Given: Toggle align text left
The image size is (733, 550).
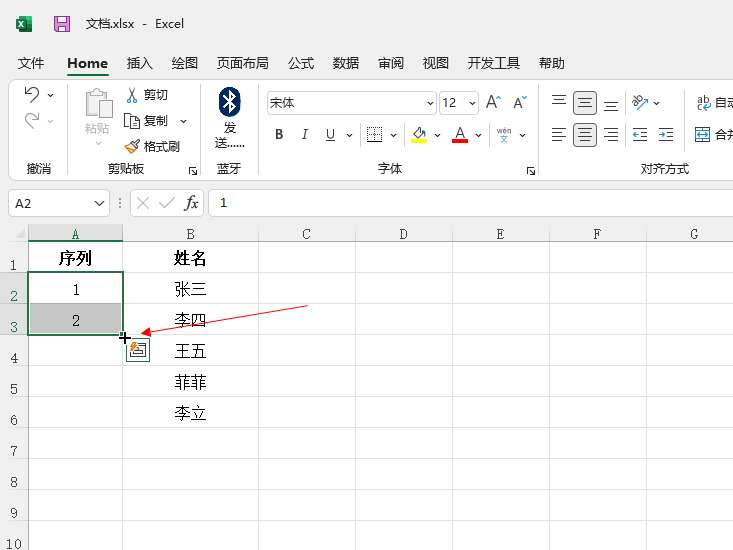Looking at the screenshot, I should [559, 135].
